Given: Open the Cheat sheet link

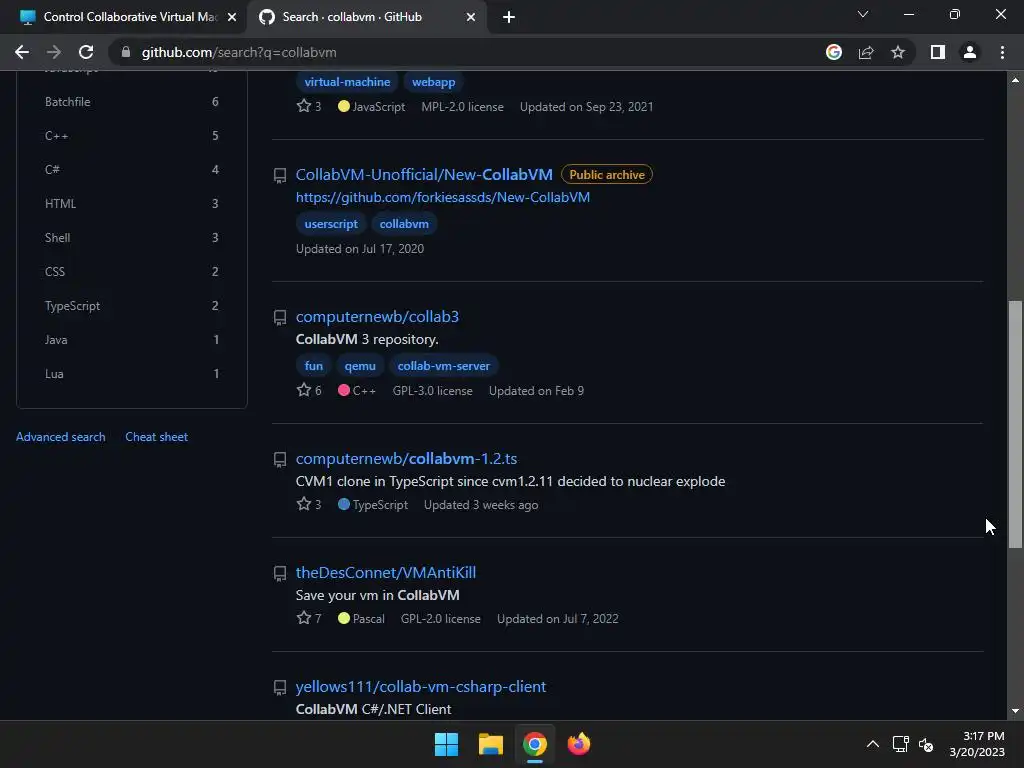Looking at the screenshot, I should click(157, 437).
